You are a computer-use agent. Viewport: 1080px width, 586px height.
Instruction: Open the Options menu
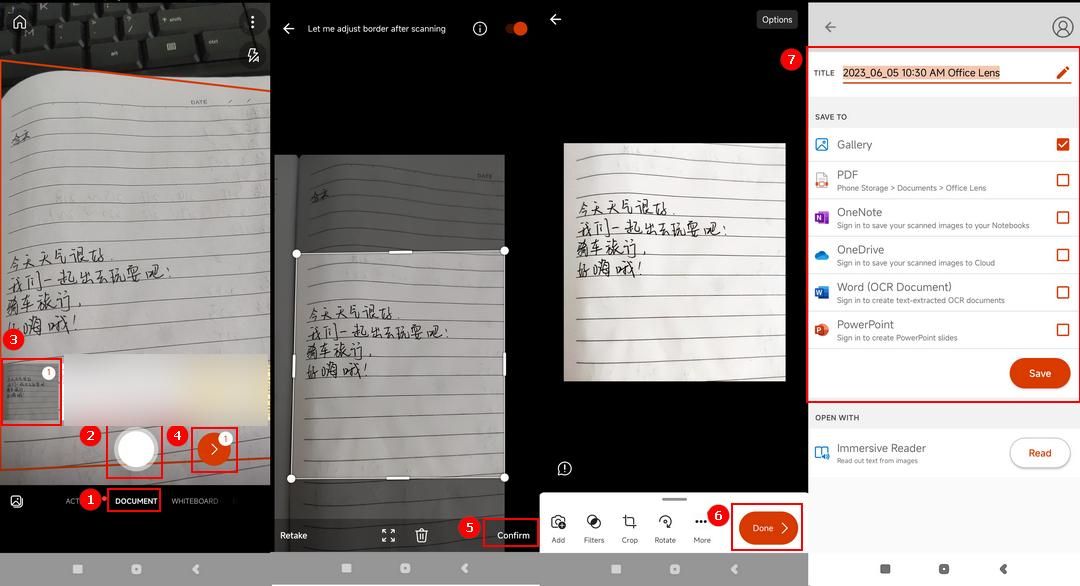pyautogui.click(x=777, y=18)
